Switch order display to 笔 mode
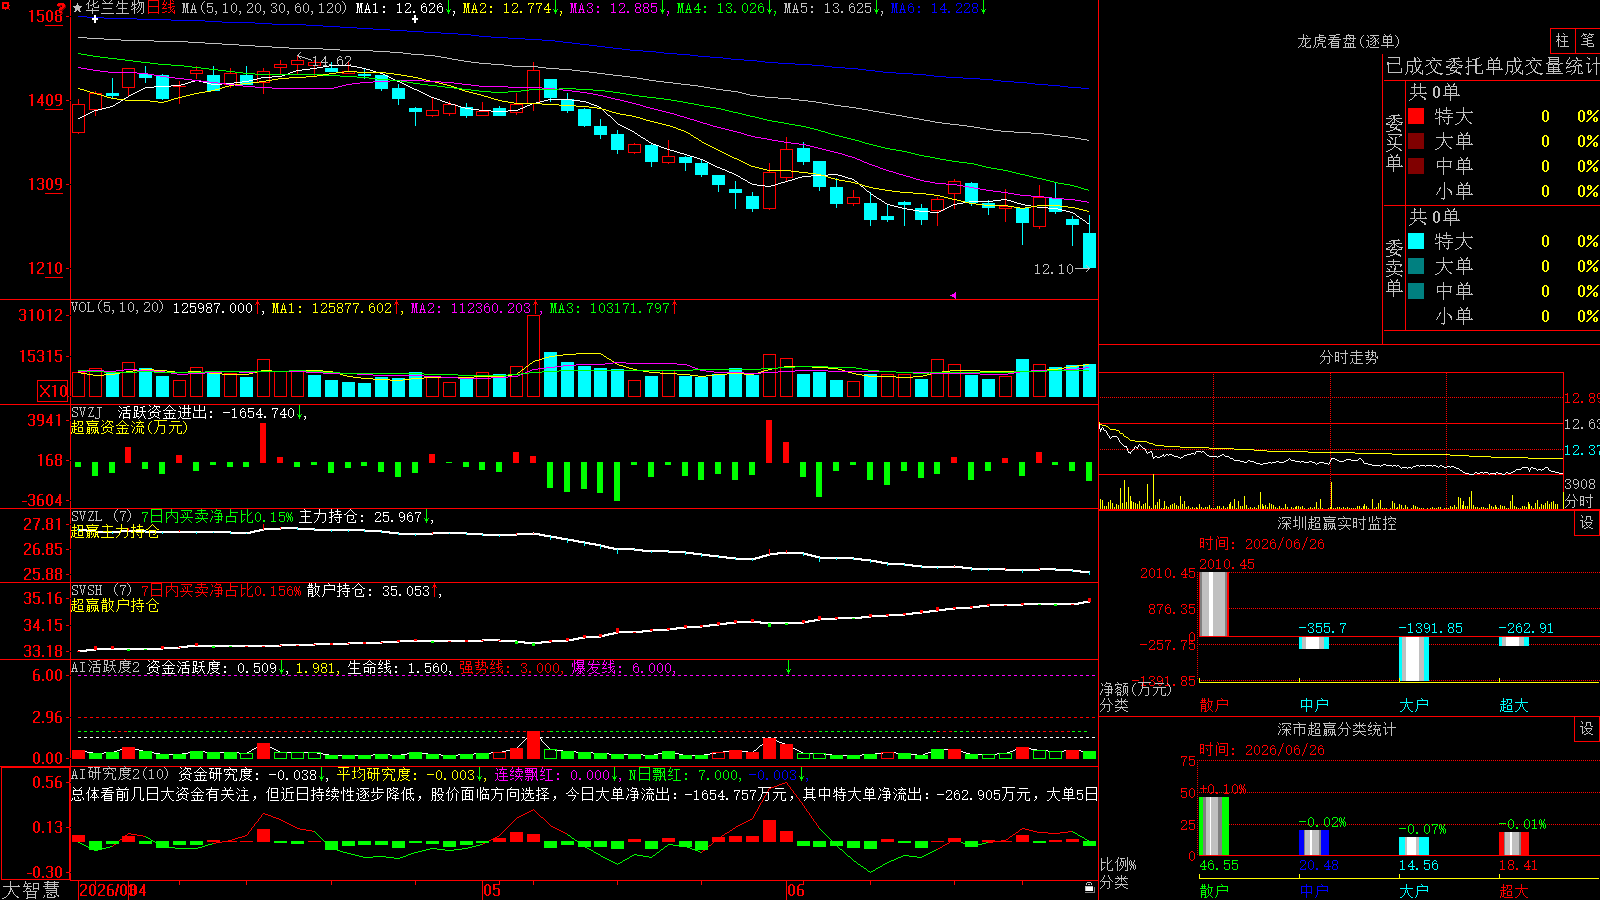The image size is (1600, 900). click(x=1587, y=40)
